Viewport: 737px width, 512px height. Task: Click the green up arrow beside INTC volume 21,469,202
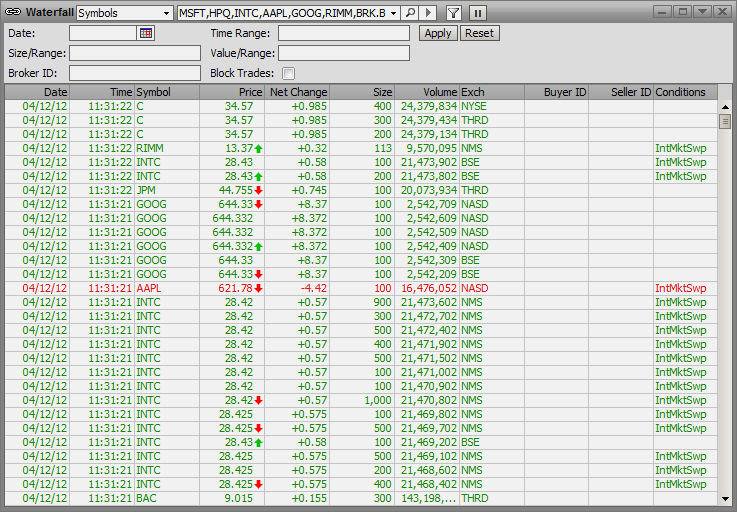pyautogui.click(x=259, y=442)
